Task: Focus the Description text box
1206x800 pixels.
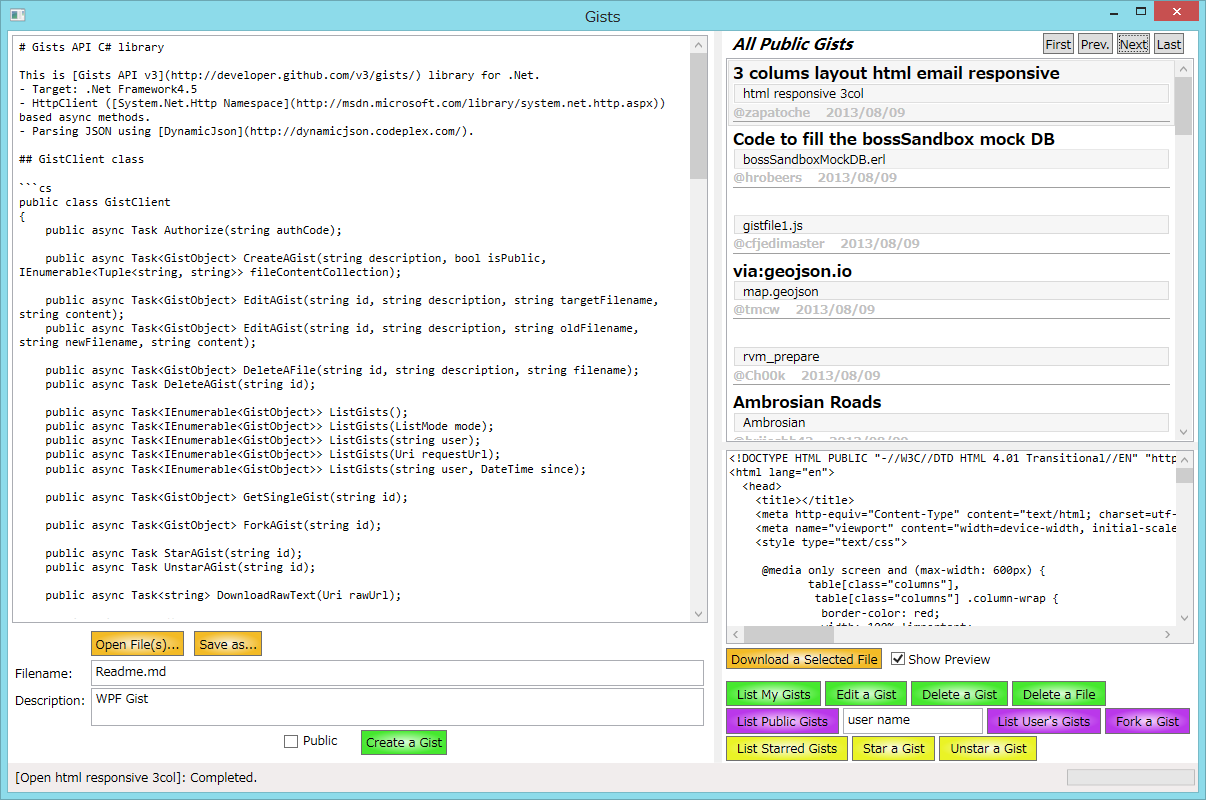Action: click(397, 707)
